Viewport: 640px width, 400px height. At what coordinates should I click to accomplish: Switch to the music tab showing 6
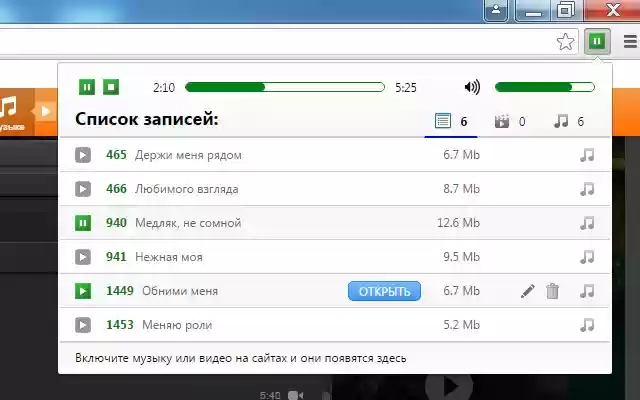(x=569, y=121)
